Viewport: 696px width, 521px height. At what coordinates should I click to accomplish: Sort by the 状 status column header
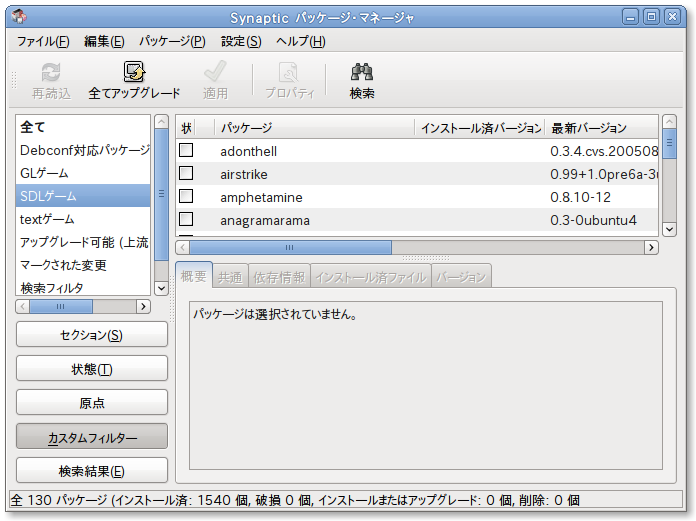186,128
